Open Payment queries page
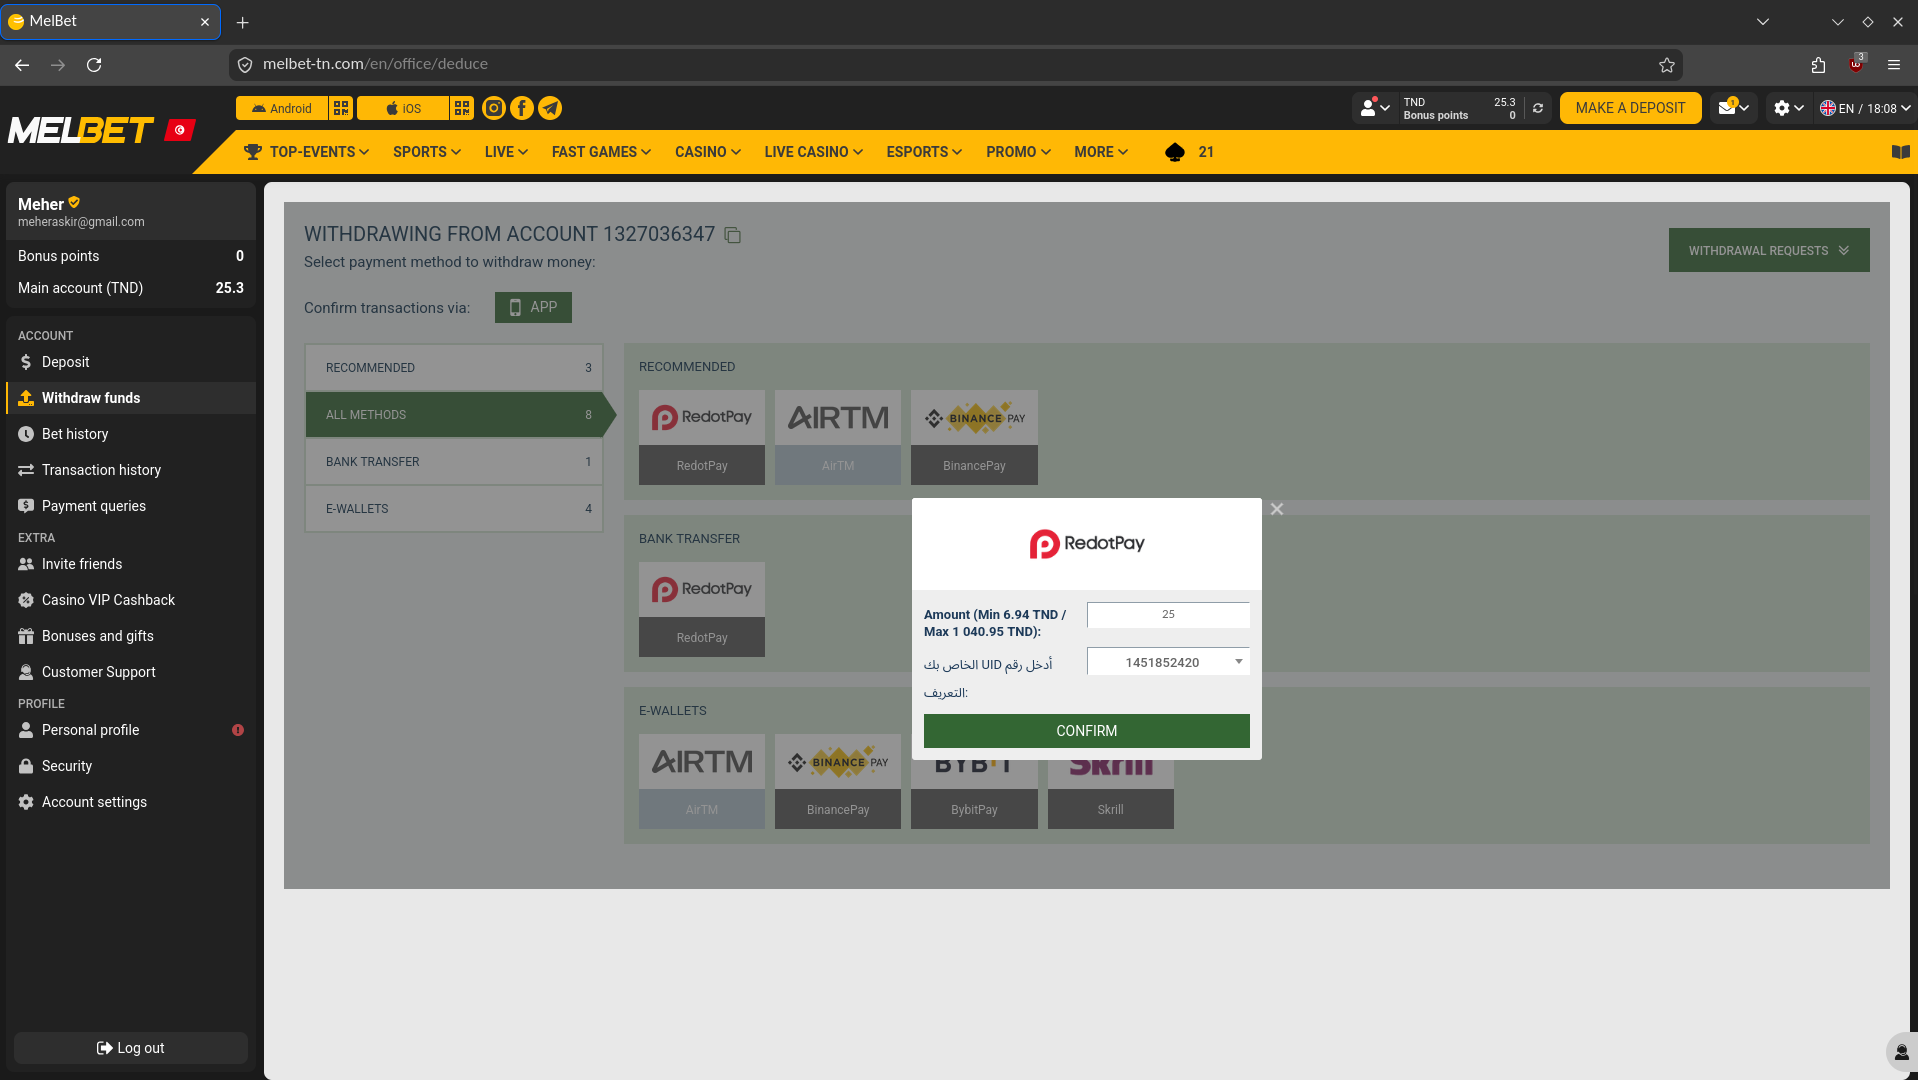 (131, 506)
